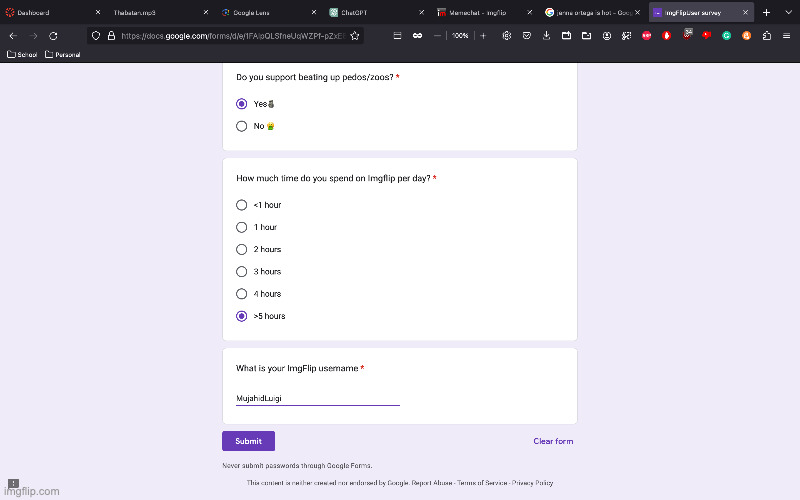The image size is (800, 500).
Task: Open the extensions puzzle-piece icon
Action: (x=766, y=35)
